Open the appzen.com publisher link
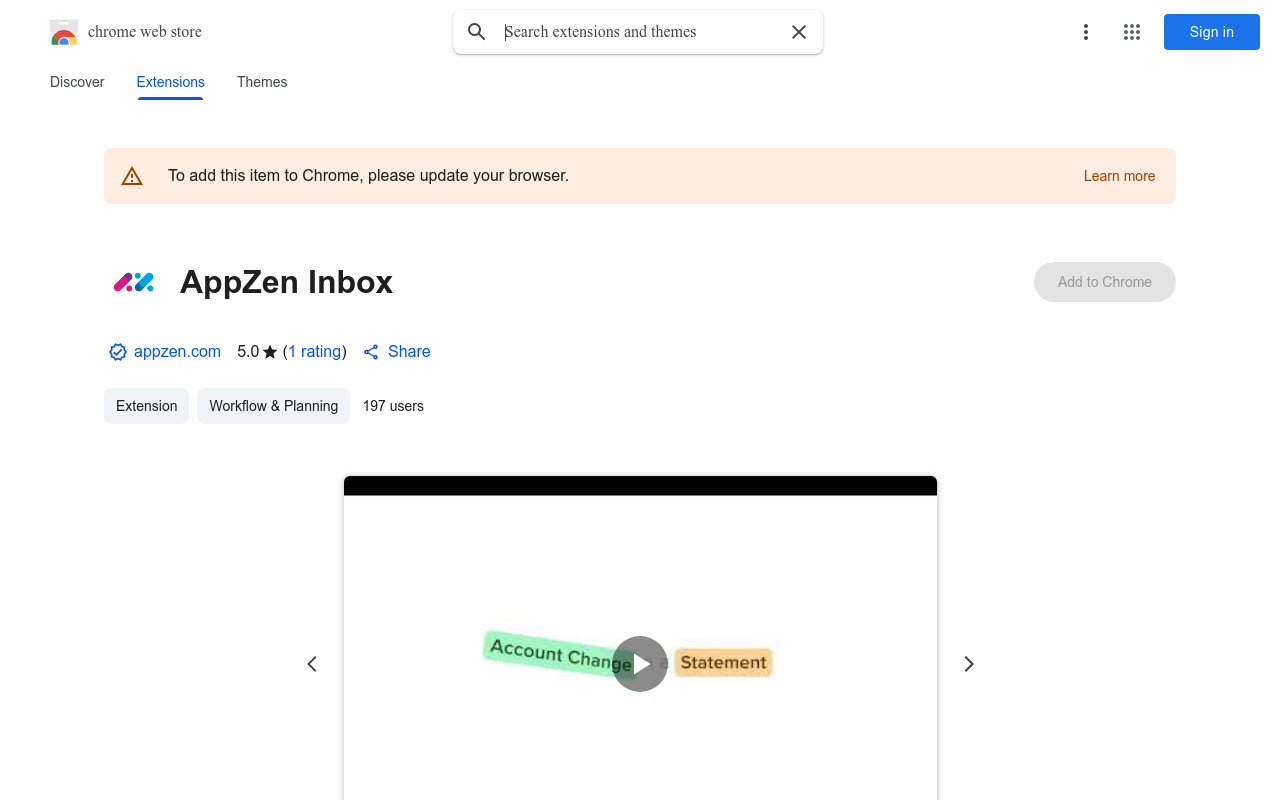Screen dimensions: 1280x800 [177, 352]
